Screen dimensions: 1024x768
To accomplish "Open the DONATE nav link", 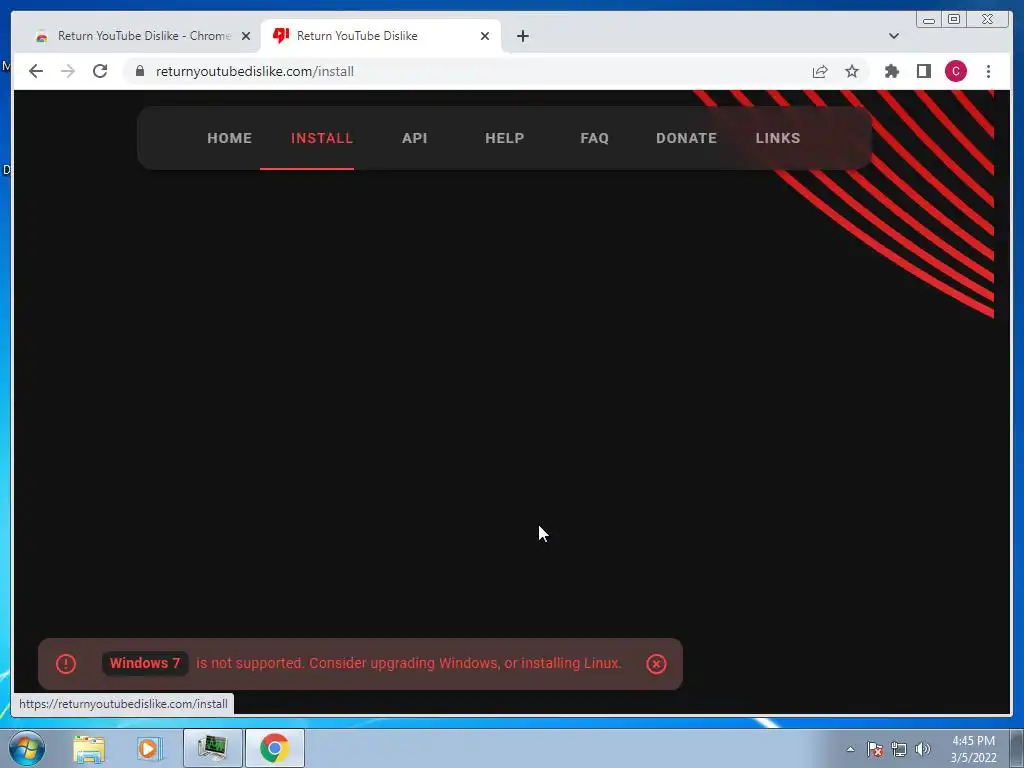I will pos(686,138).
